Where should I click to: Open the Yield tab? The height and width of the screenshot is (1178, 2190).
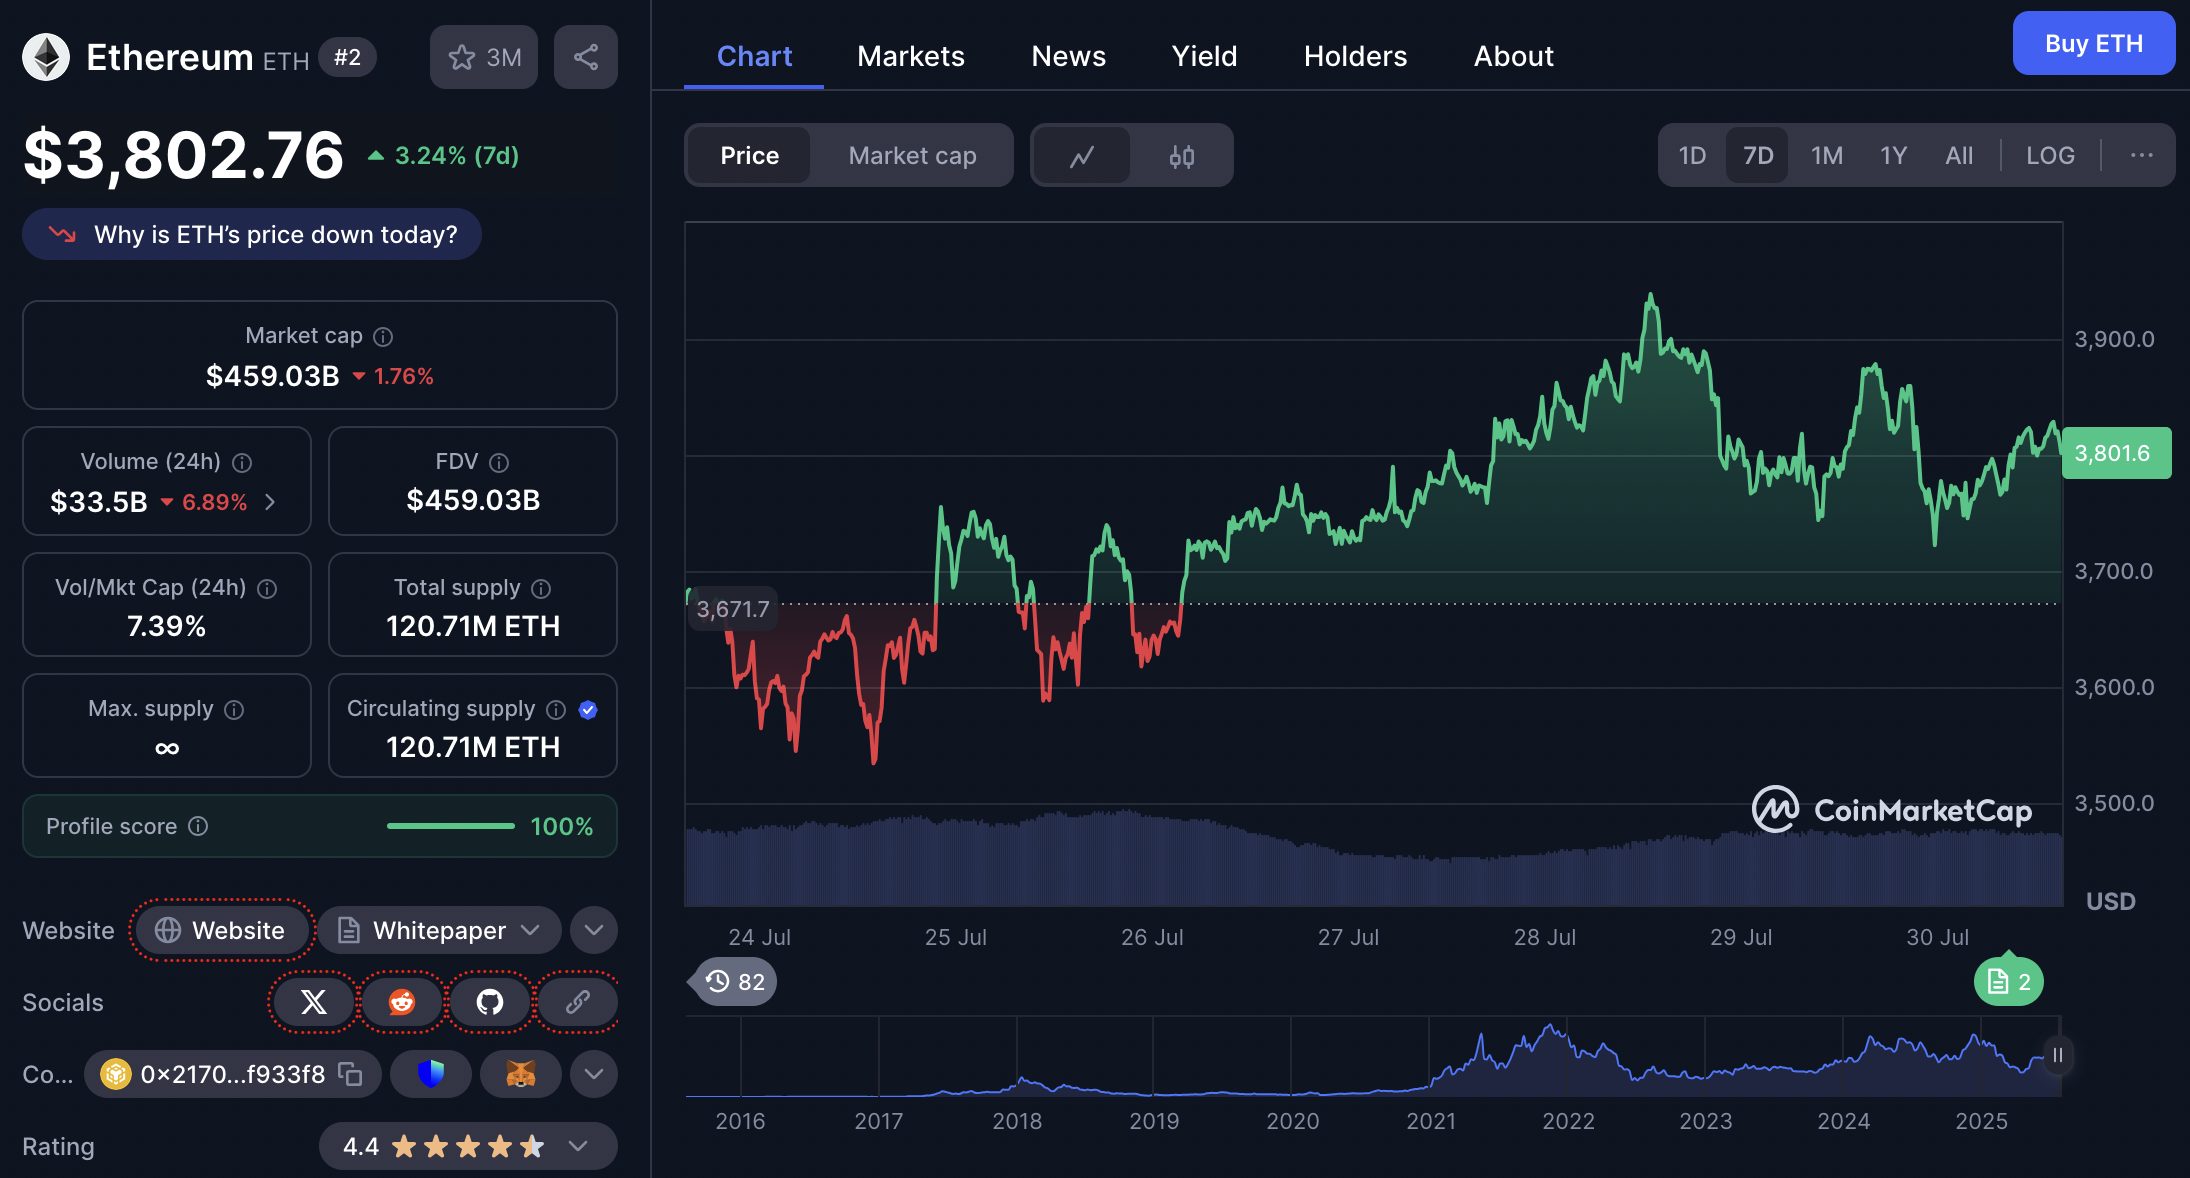click(x=1204, y=56)
